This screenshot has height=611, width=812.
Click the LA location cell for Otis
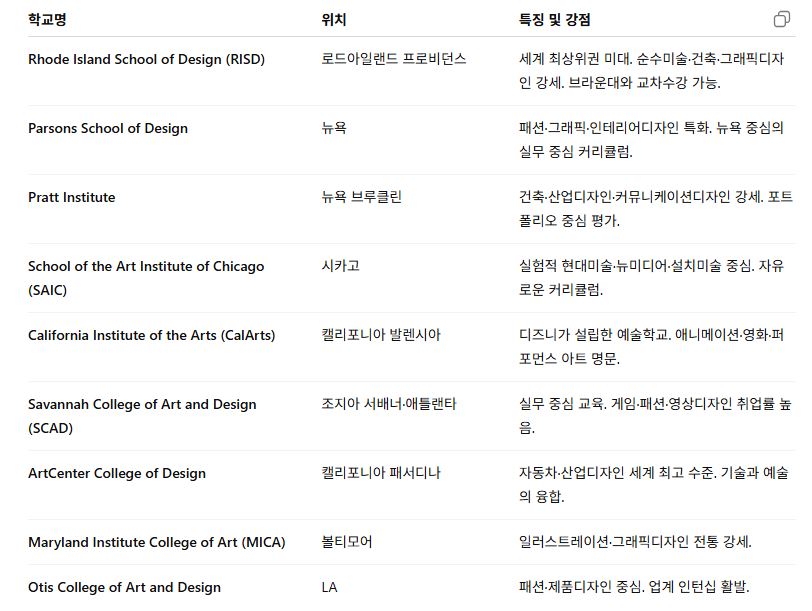[329, 587]
